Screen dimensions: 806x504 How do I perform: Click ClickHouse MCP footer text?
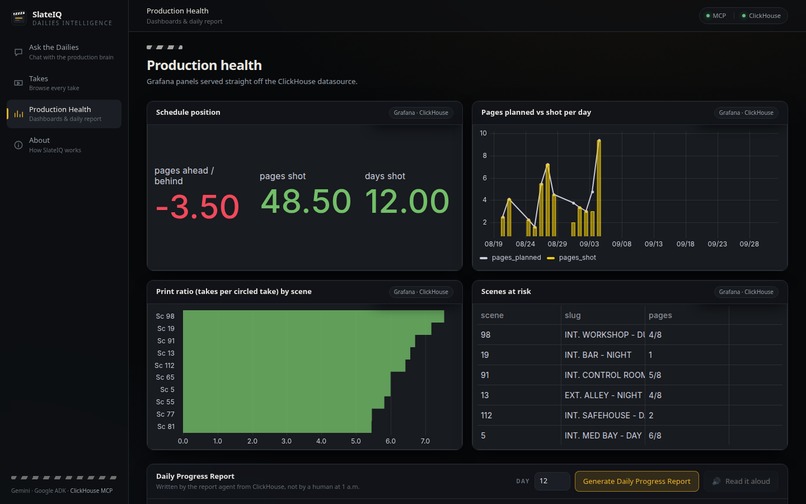click(x=91, y=491)
